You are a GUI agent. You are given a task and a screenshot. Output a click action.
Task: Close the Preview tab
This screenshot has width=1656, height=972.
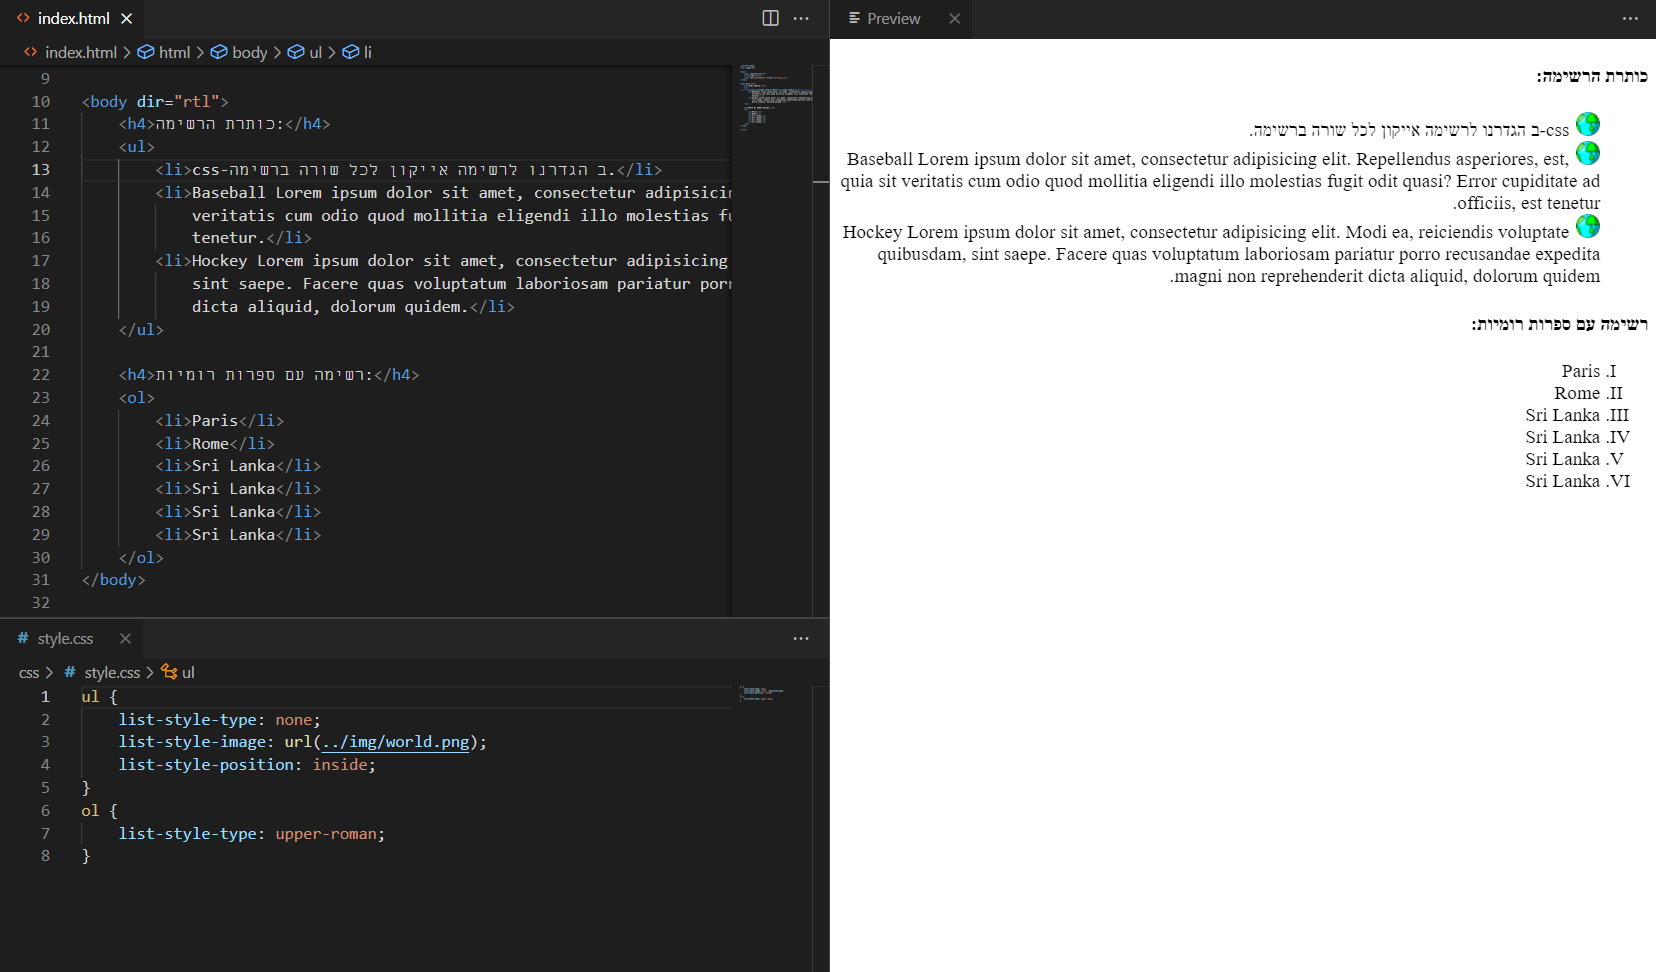coord(954,18)
